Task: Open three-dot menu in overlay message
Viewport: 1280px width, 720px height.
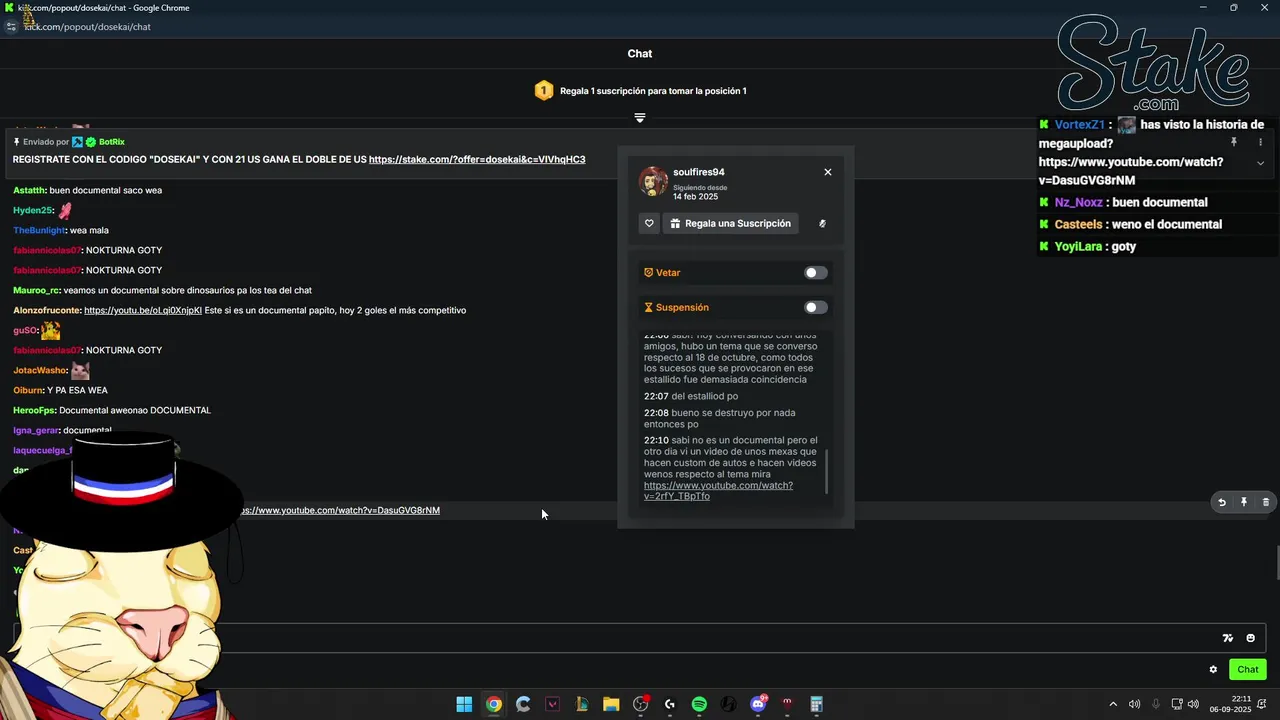Action: click(1260, 143)
